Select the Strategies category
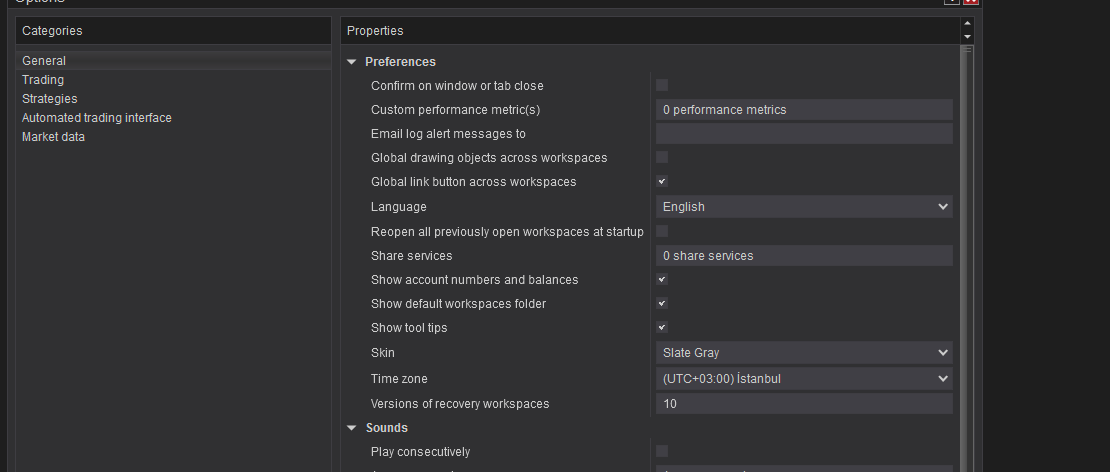The image size is (1110, 472). 49,99
